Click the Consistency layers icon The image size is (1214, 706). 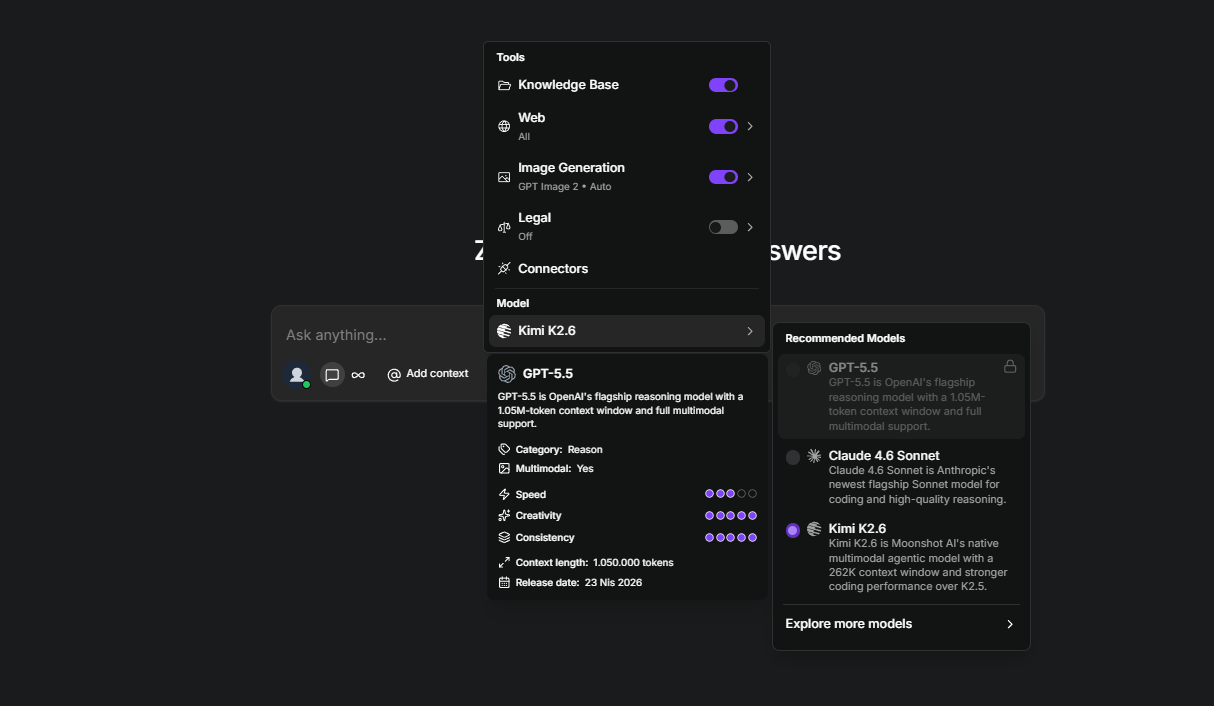pos(504,537)
